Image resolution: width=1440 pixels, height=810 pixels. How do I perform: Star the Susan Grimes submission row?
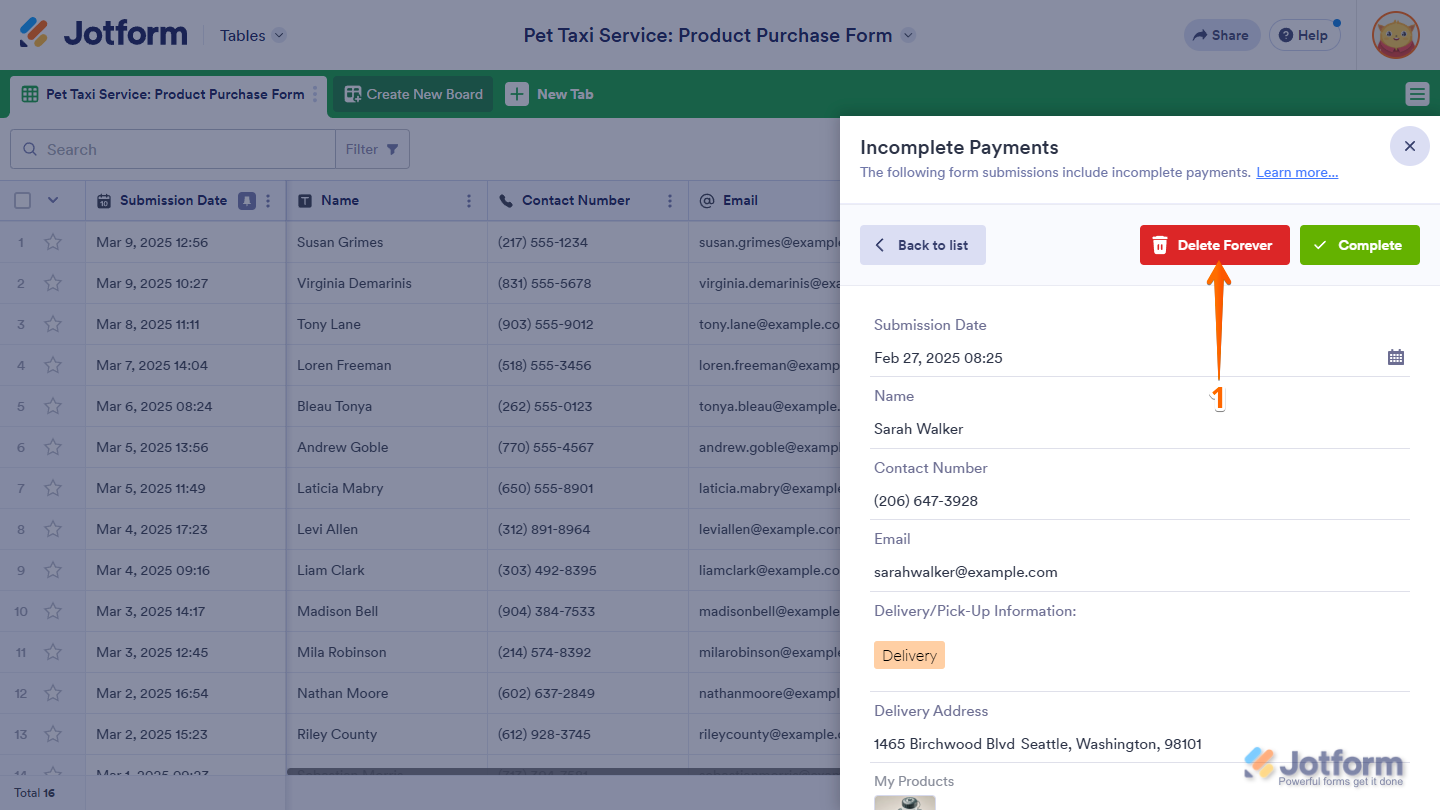click(x=53, y=242)
